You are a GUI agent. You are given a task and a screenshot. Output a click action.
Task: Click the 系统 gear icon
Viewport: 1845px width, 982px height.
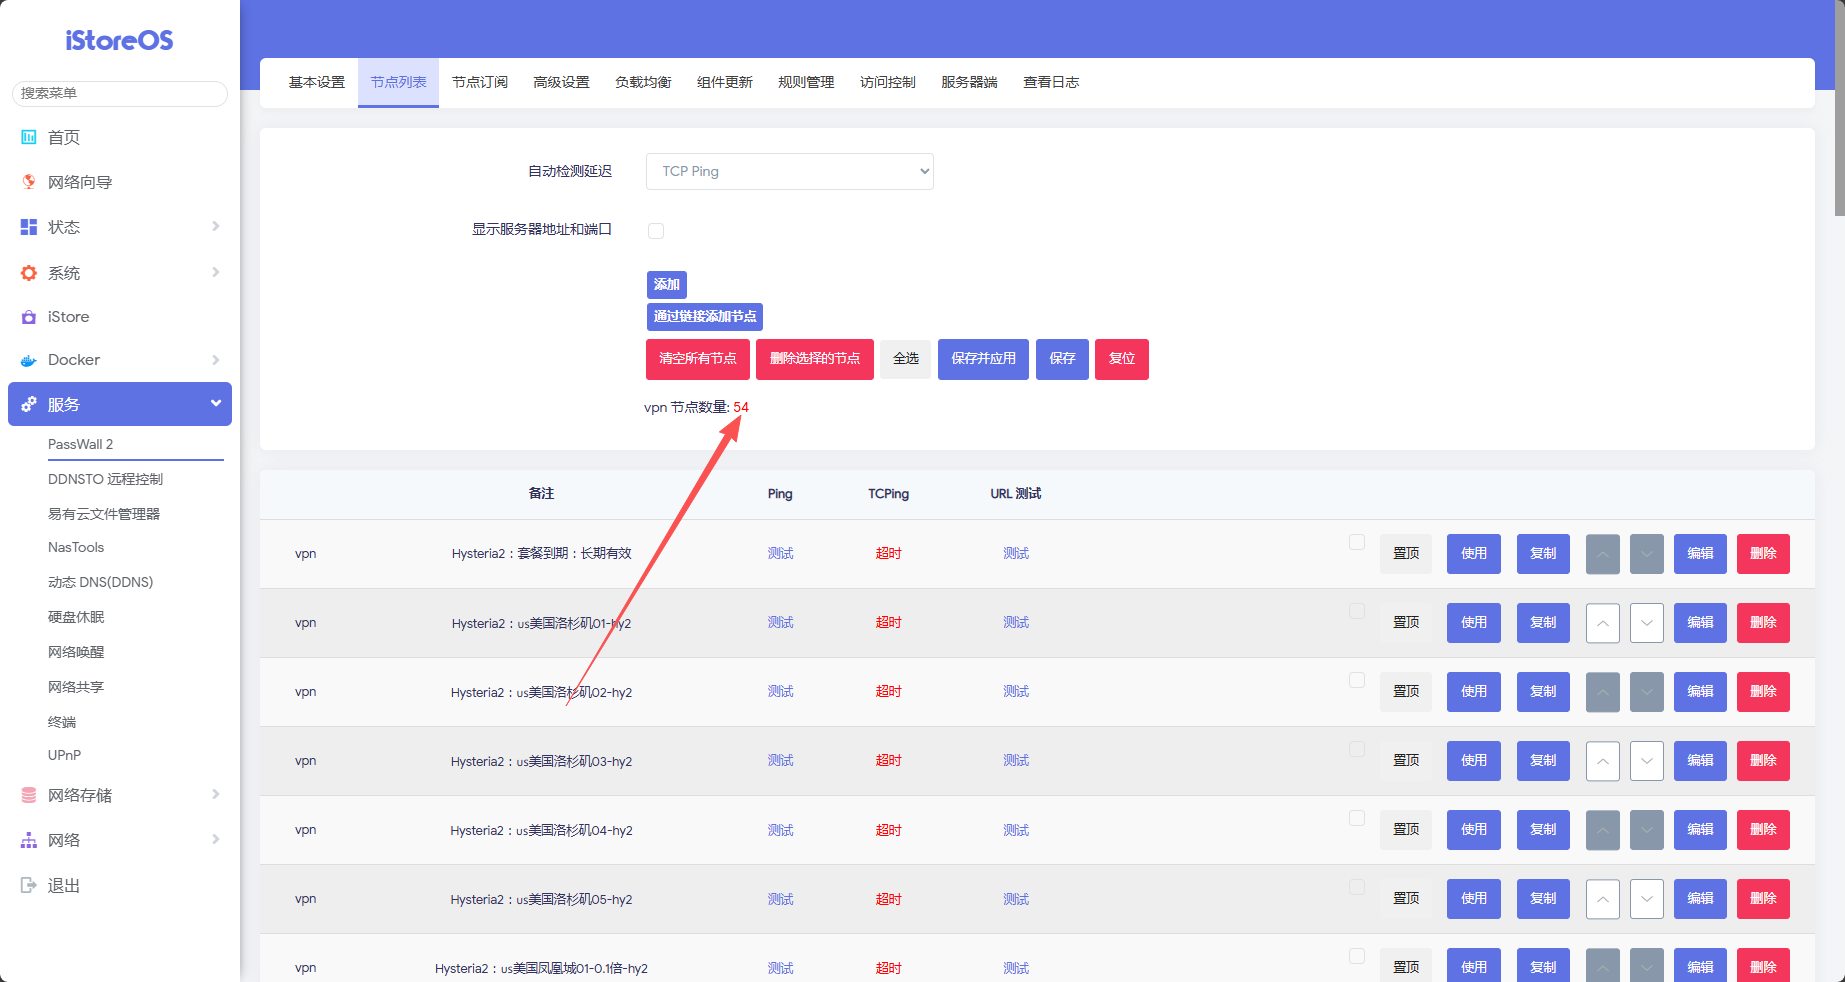(29, 273)
